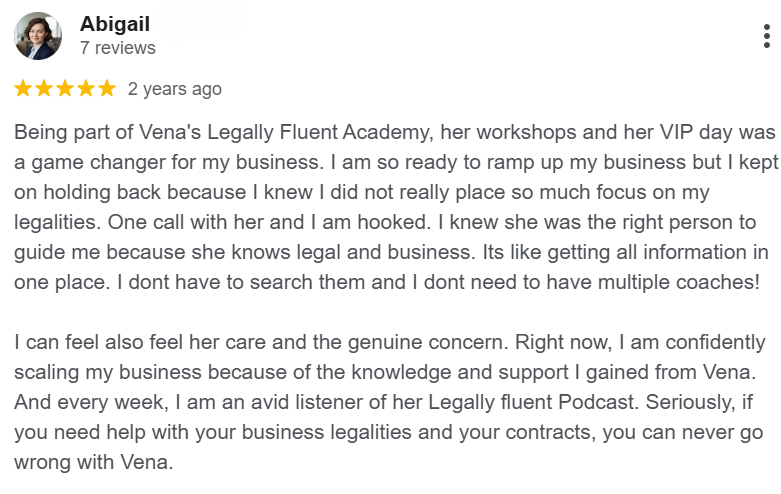
Task: Click the first gold star in the rating
Action: (23, 89)
